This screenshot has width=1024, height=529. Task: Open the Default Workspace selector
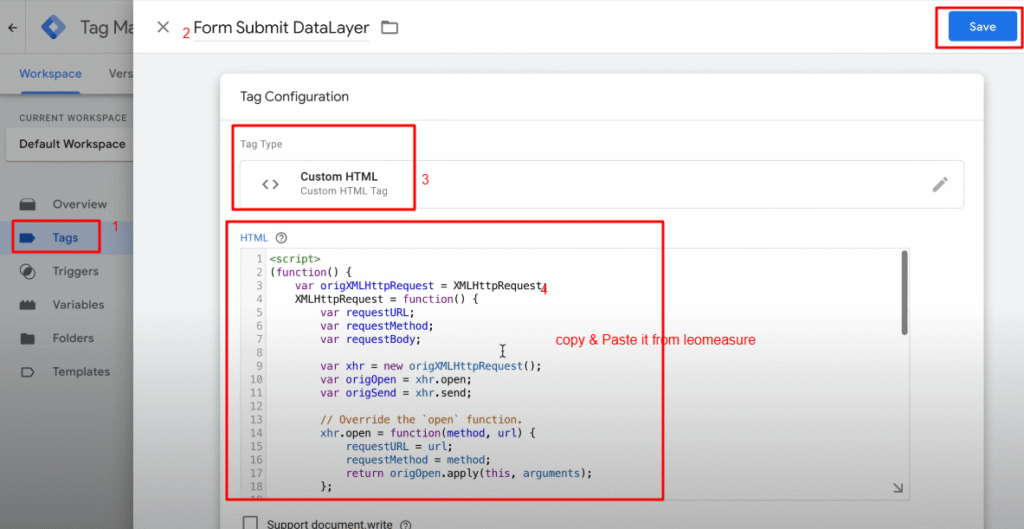72,144
